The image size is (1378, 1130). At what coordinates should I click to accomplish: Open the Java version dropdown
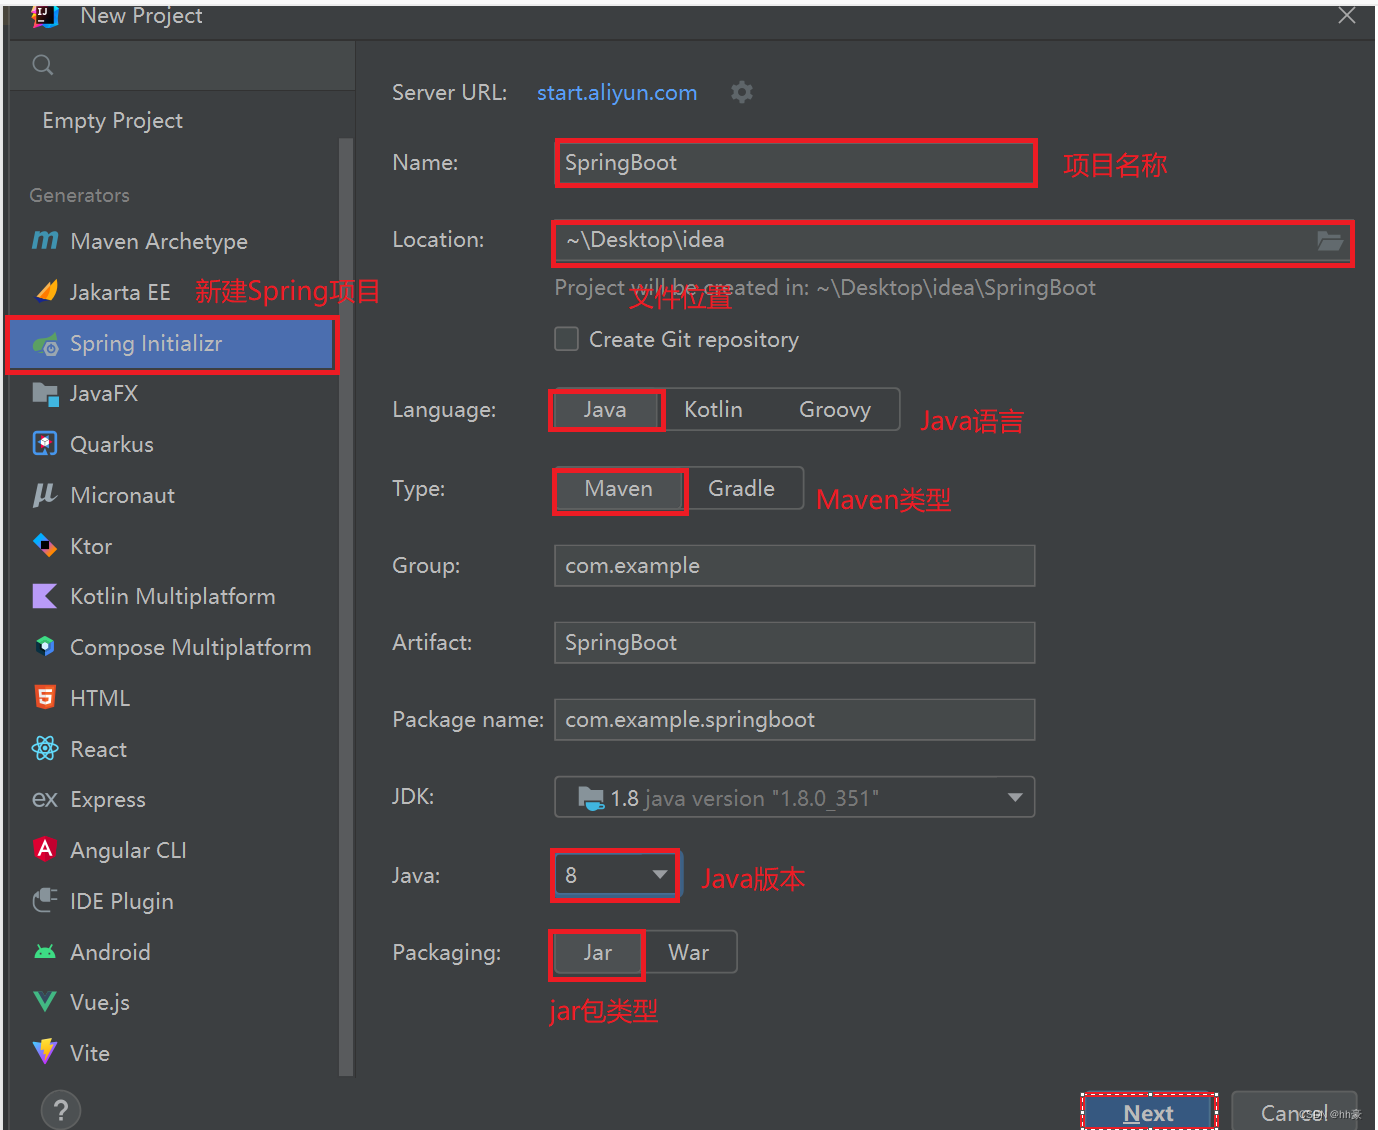[x=615, y=875]
